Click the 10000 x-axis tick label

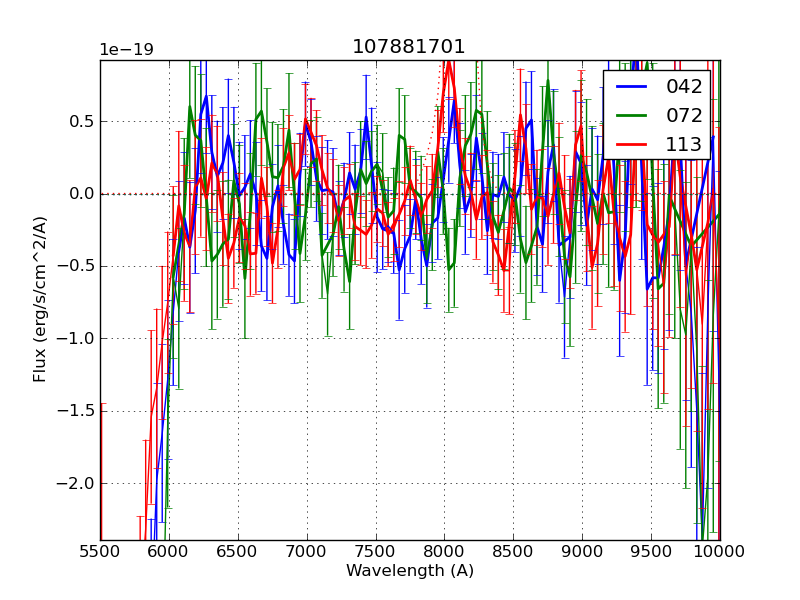coord(718,551)
